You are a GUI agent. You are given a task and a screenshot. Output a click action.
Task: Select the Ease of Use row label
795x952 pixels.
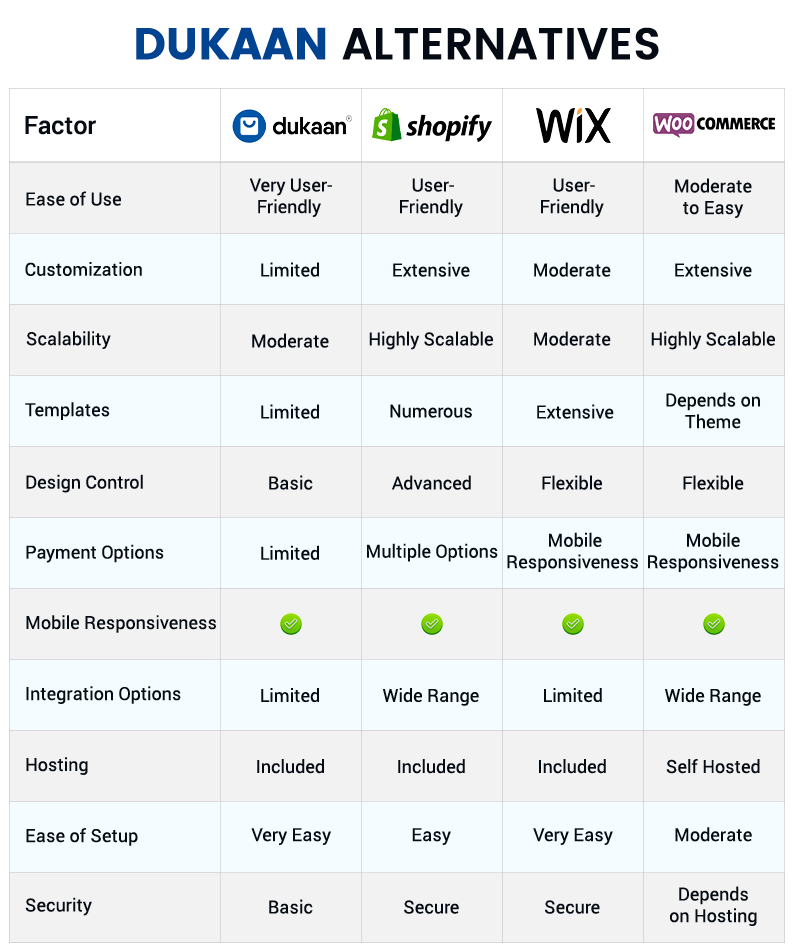[73, 199]
